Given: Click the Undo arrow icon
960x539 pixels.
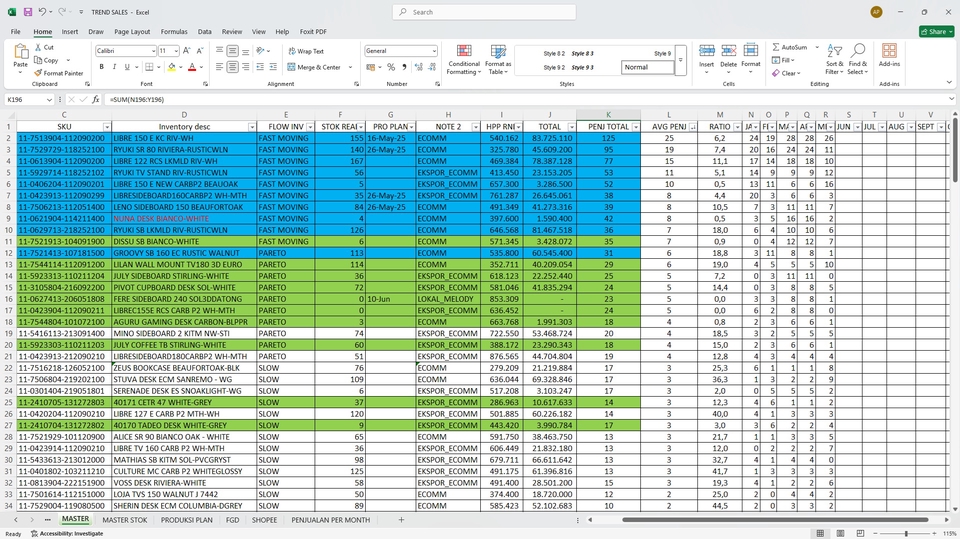Looking at the screenshot, I should 42,12.
